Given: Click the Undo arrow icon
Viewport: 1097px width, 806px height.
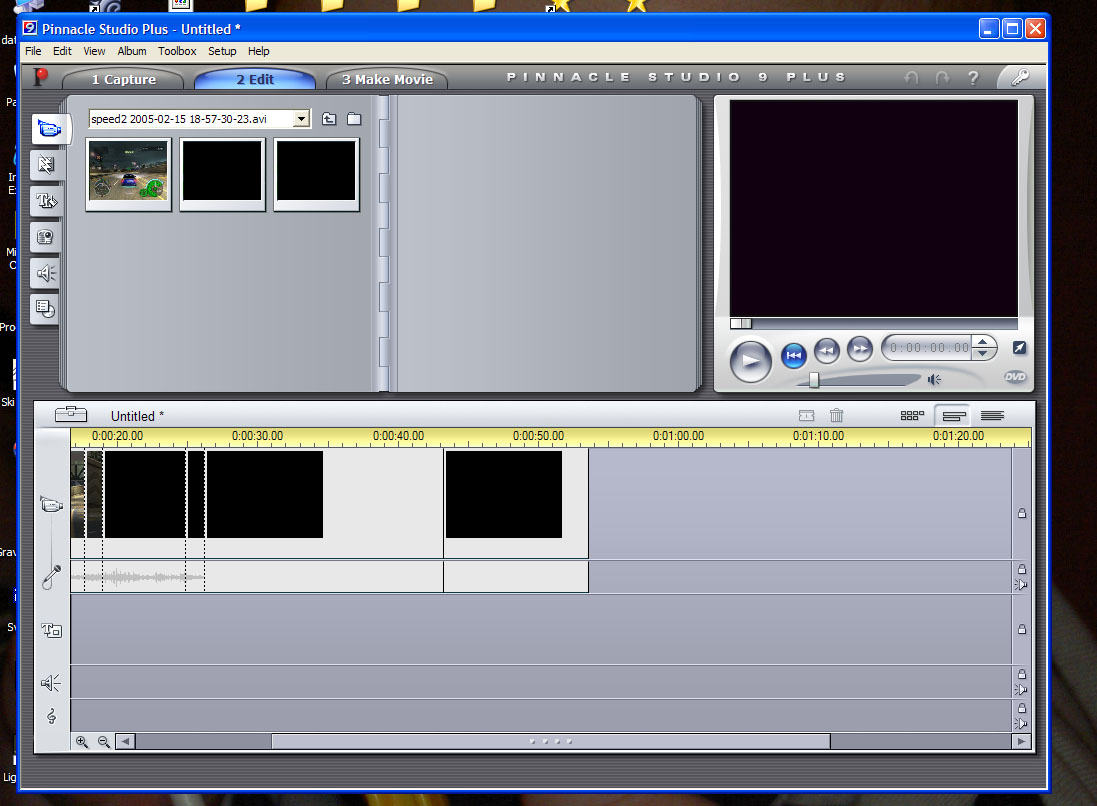Looking at the screenshot, I should (x=911, y=78).
